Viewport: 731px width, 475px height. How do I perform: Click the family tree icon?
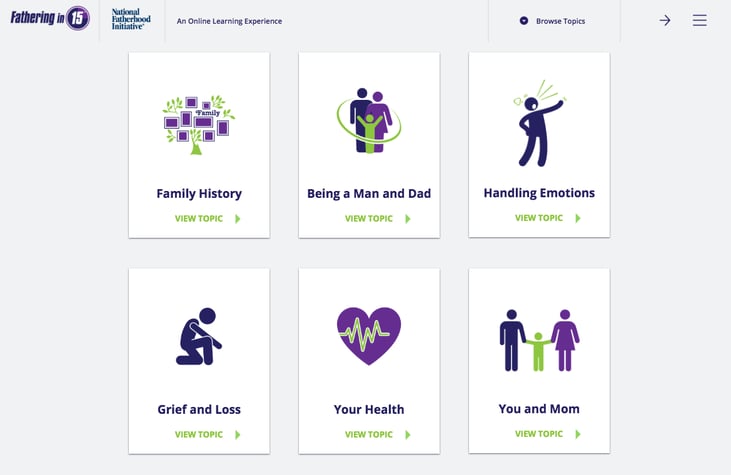click(x=199, y=124)
